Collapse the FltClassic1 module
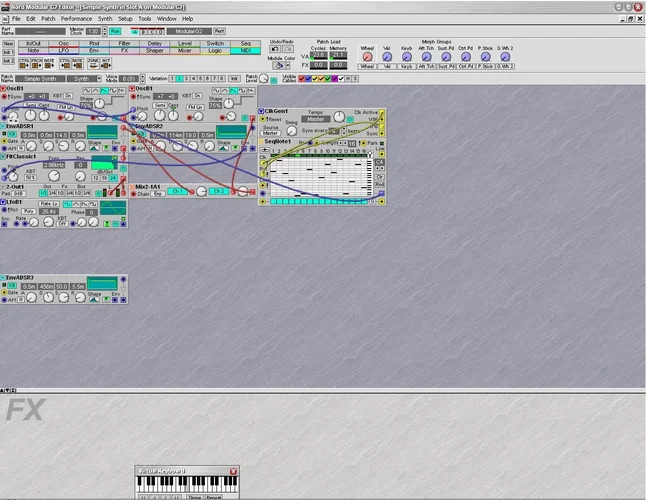The width and height of the screenshot is (646, 500). [3, 157]
